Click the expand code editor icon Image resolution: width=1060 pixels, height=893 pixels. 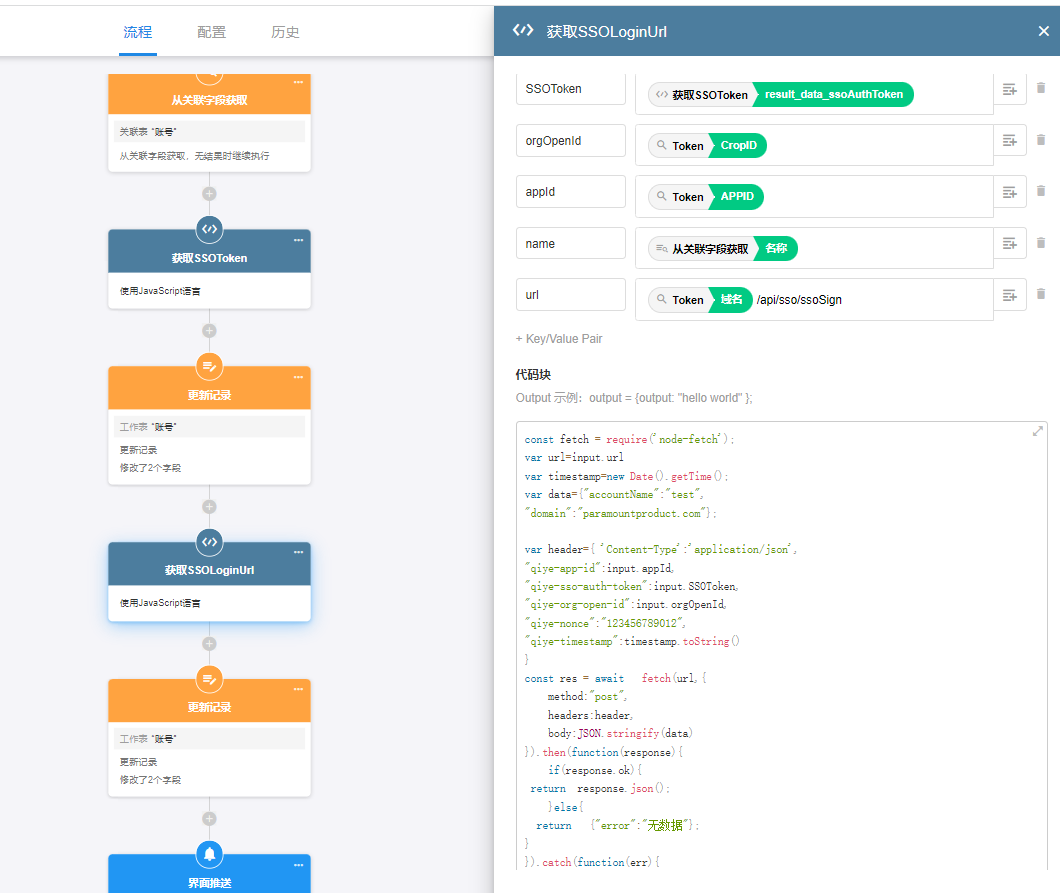[x=1037, y=431]
